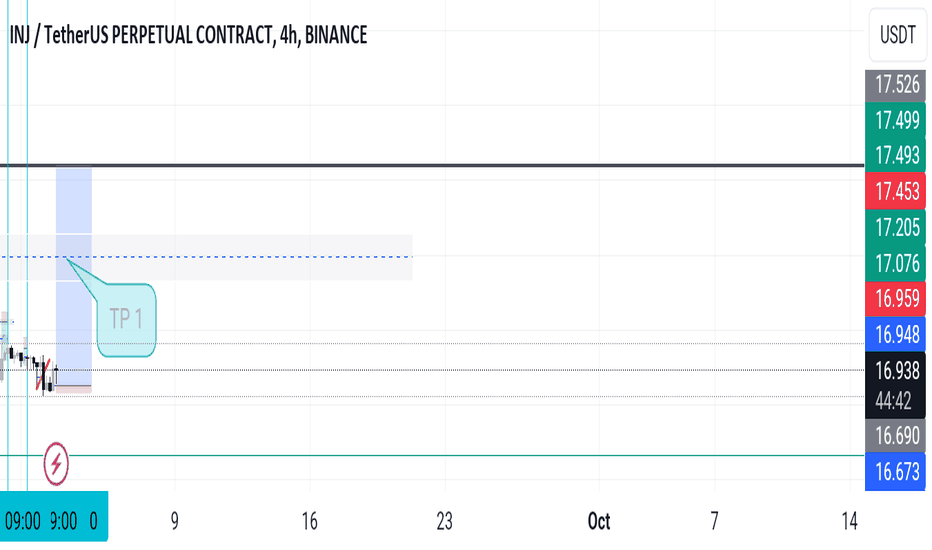Click the 23 date on time axis
The width and height of the screenshot is (932, 550).
coord(445,521)
